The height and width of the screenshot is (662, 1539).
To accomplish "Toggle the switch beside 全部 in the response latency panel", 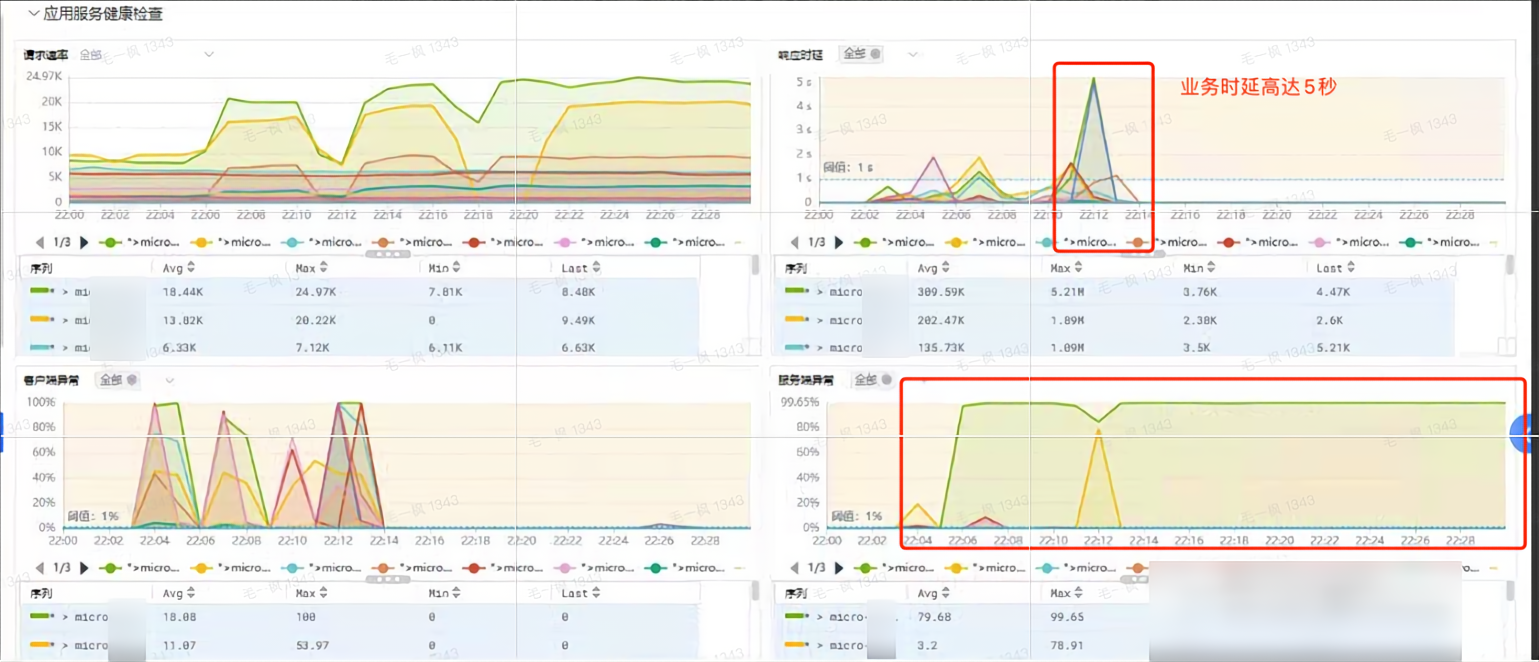I will [x=876, y=54].
